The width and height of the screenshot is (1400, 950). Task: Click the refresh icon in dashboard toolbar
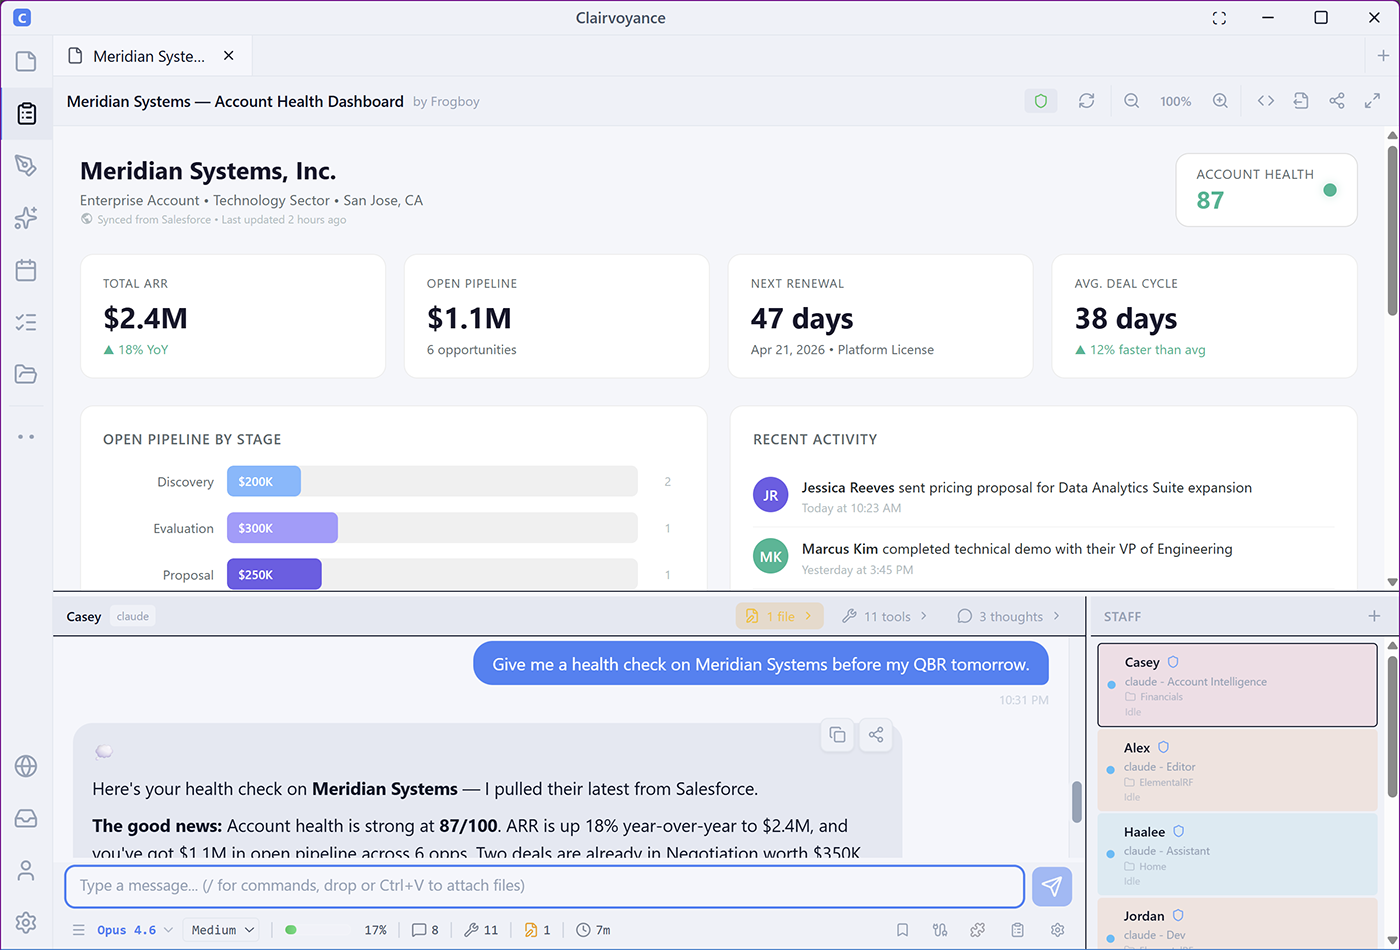pyautogui.click(x=1086, y=101)
